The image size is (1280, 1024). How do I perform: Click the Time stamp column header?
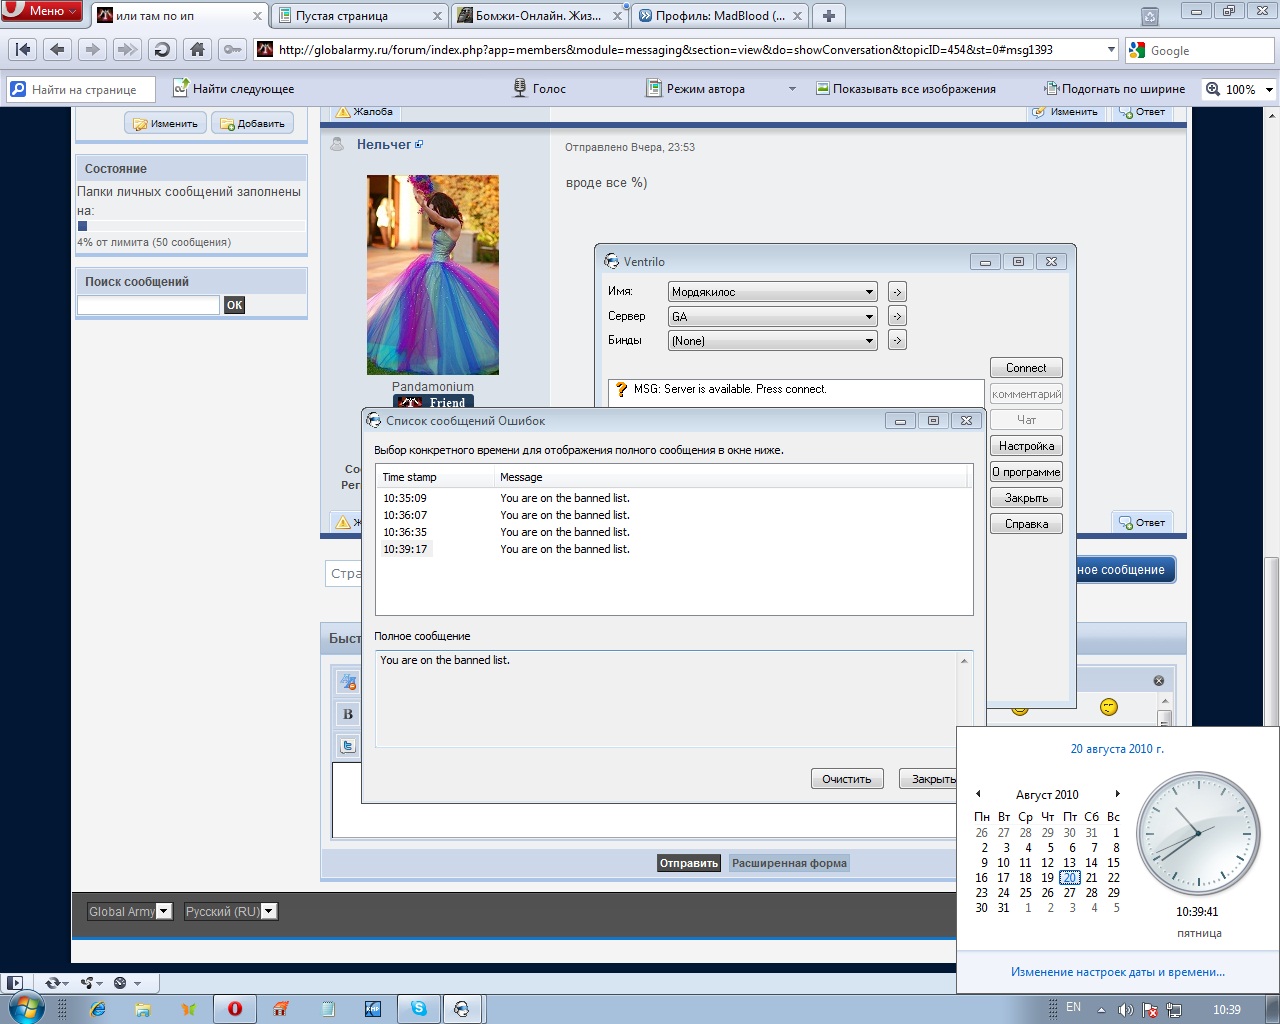click(x=434, y=477)
